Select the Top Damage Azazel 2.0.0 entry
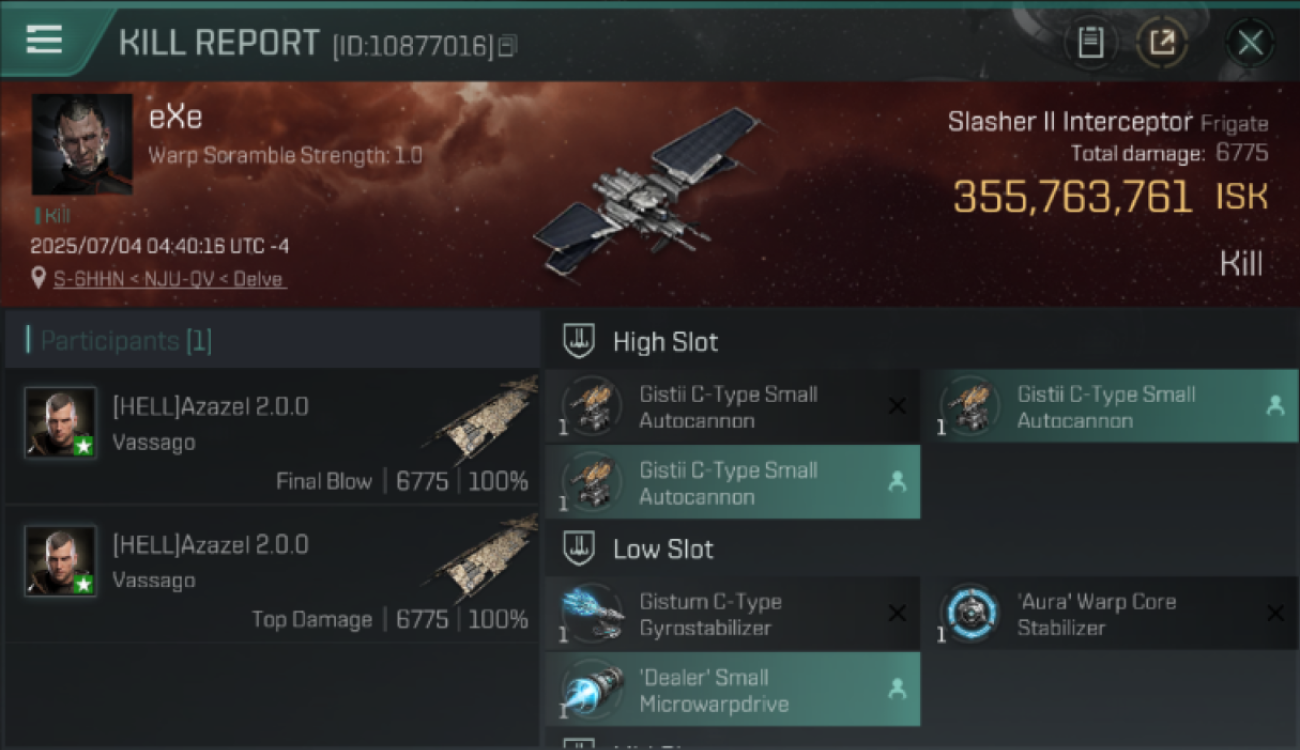The width and height of the screenshot is (1300, 750). click(272, 573)
